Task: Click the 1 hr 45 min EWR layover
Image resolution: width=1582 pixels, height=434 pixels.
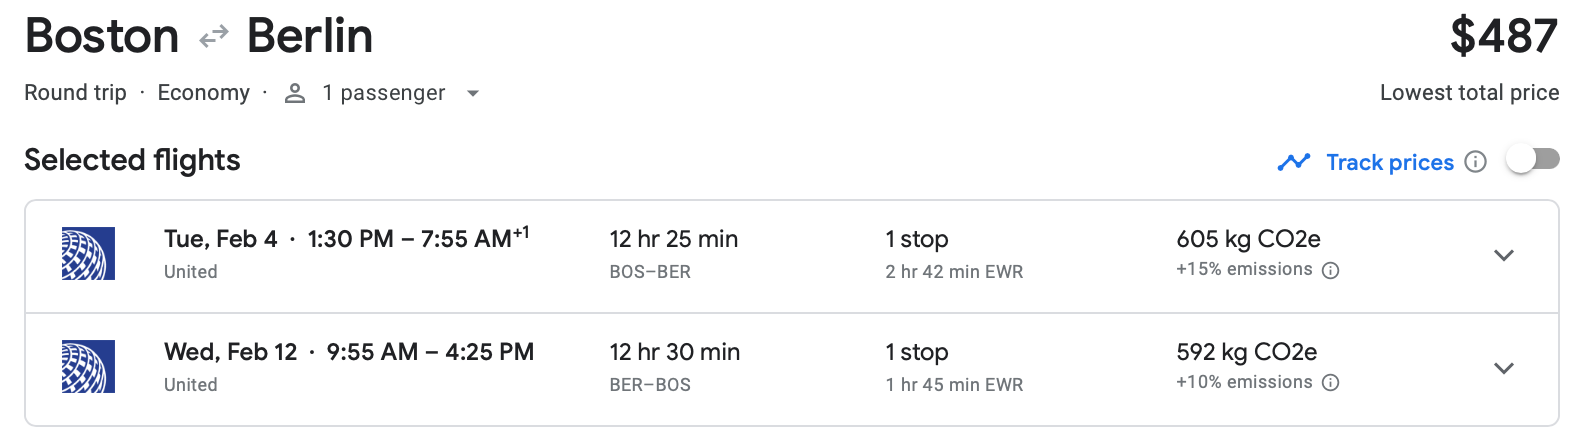Action: tap(954, 385)
